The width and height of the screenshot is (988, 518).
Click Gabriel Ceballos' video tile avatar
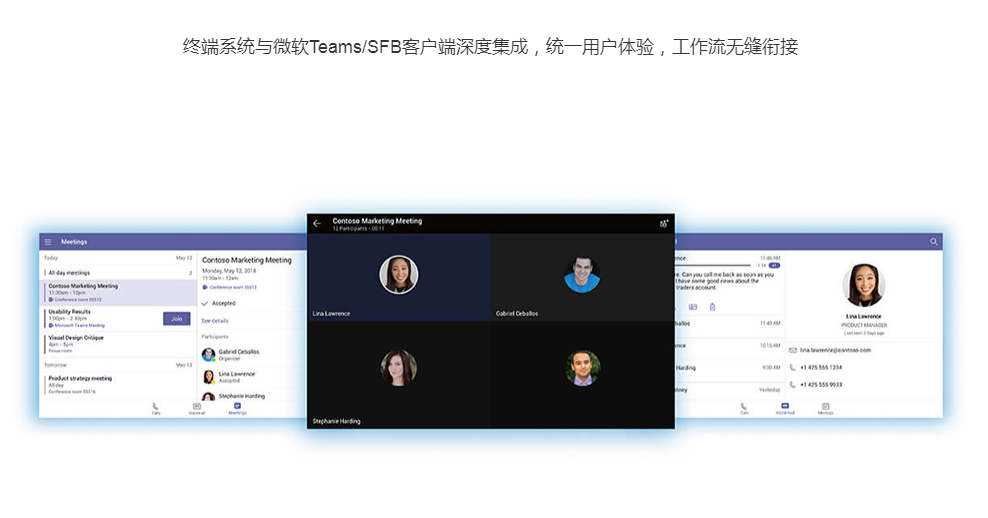pyautogui.click(x=582, y=275)
